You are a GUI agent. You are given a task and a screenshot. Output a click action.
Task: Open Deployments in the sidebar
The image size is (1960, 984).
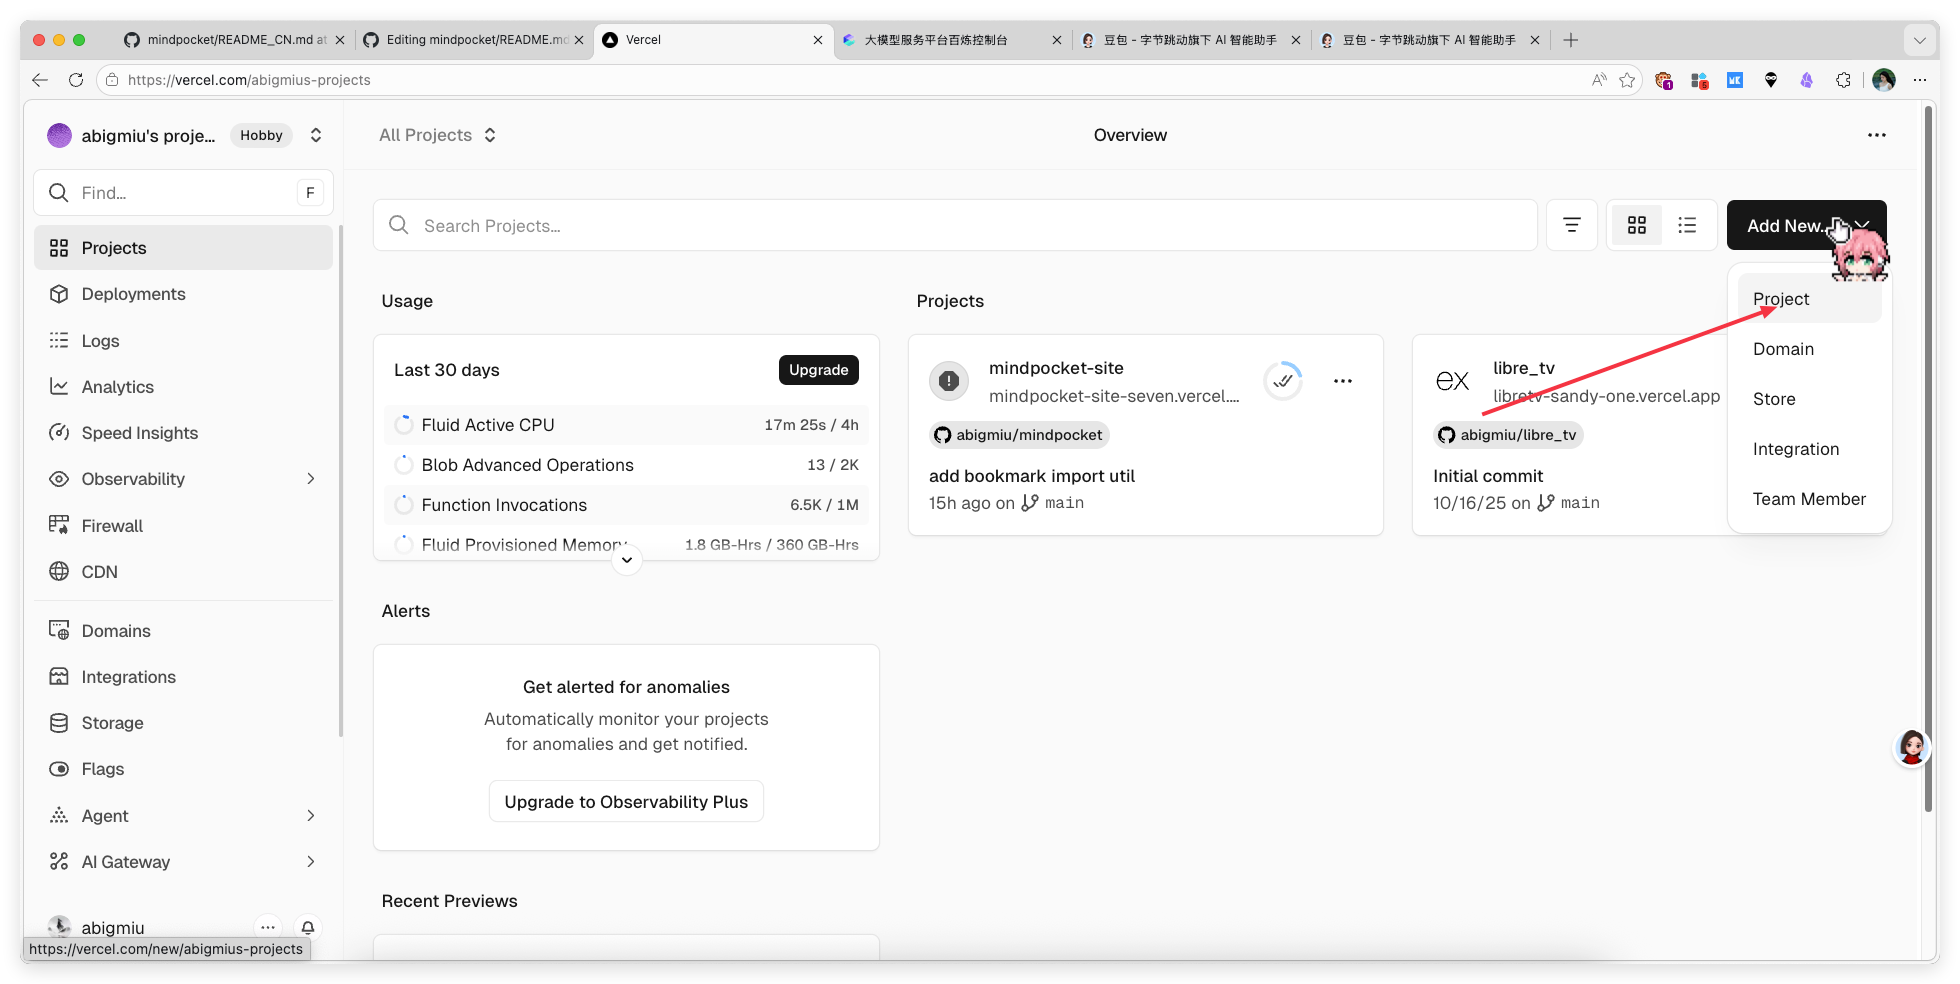(x=133, y=294)
